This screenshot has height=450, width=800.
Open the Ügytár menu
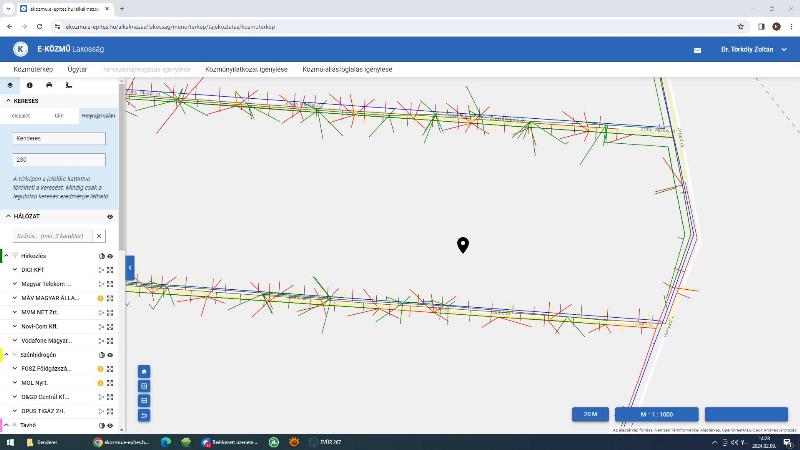click(77, 69)
